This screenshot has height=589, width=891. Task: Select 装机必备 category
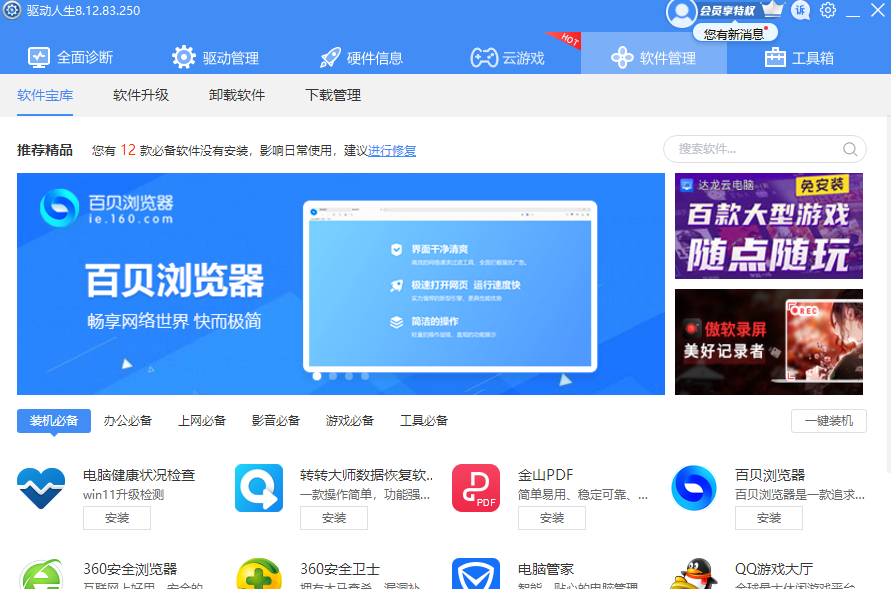coord(54,421)
